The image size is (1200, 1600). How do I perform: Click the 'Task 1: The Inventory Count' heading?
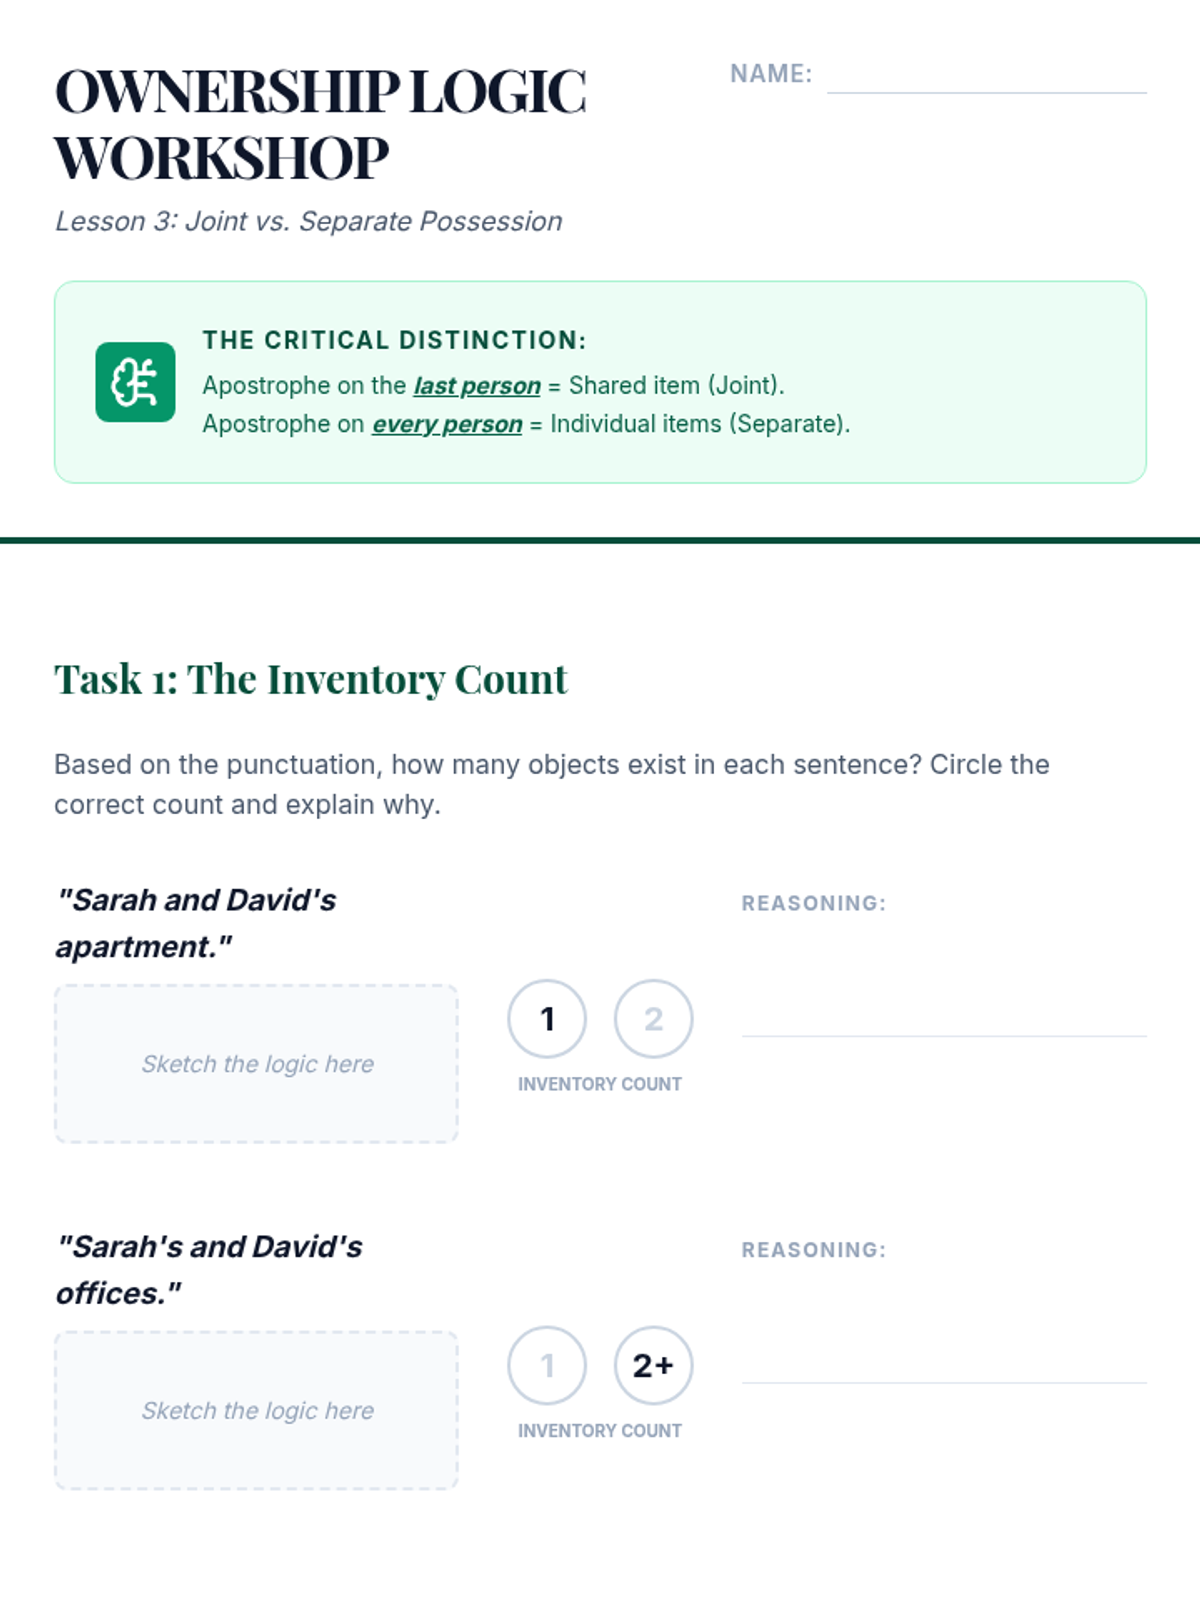point(311,680)
